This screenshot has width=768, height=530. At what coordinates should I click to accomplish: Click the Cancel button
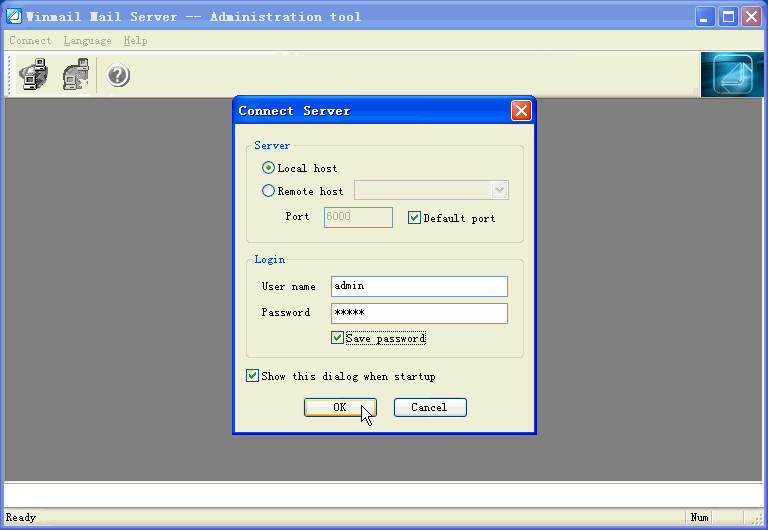430,407
